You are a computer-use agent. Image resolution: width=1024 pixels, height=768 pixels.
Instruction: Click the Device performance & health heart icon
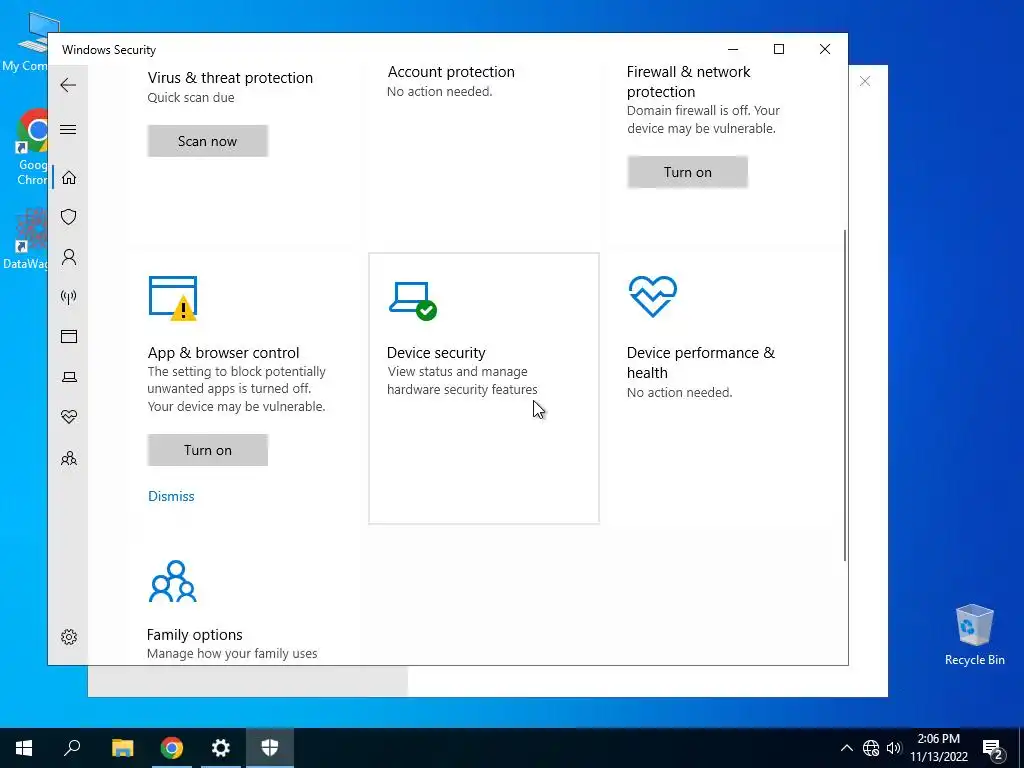coord(652,296)
